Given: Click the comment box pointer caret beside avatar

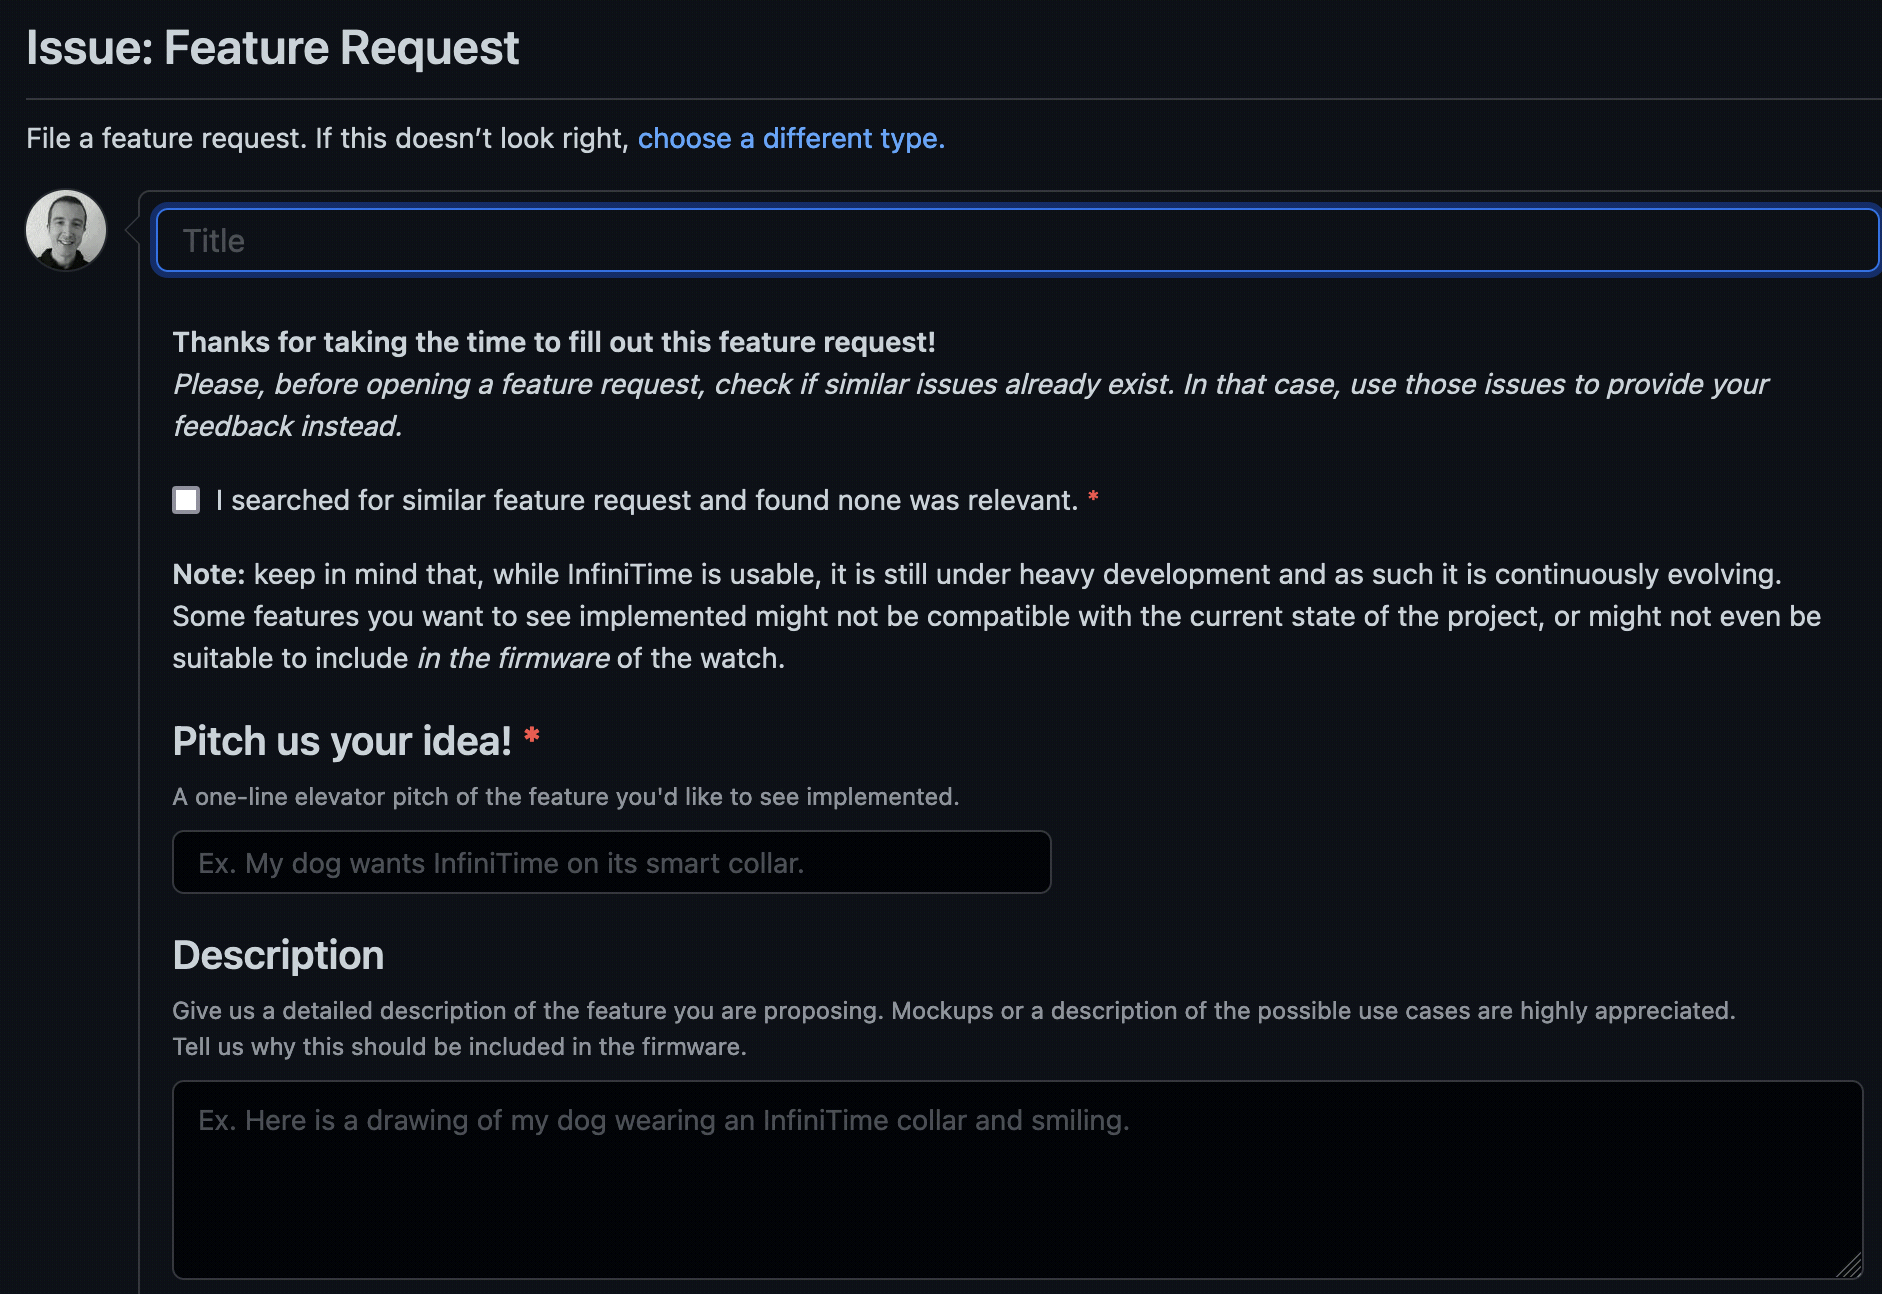Looking at the screenshot, I should 131,231.
